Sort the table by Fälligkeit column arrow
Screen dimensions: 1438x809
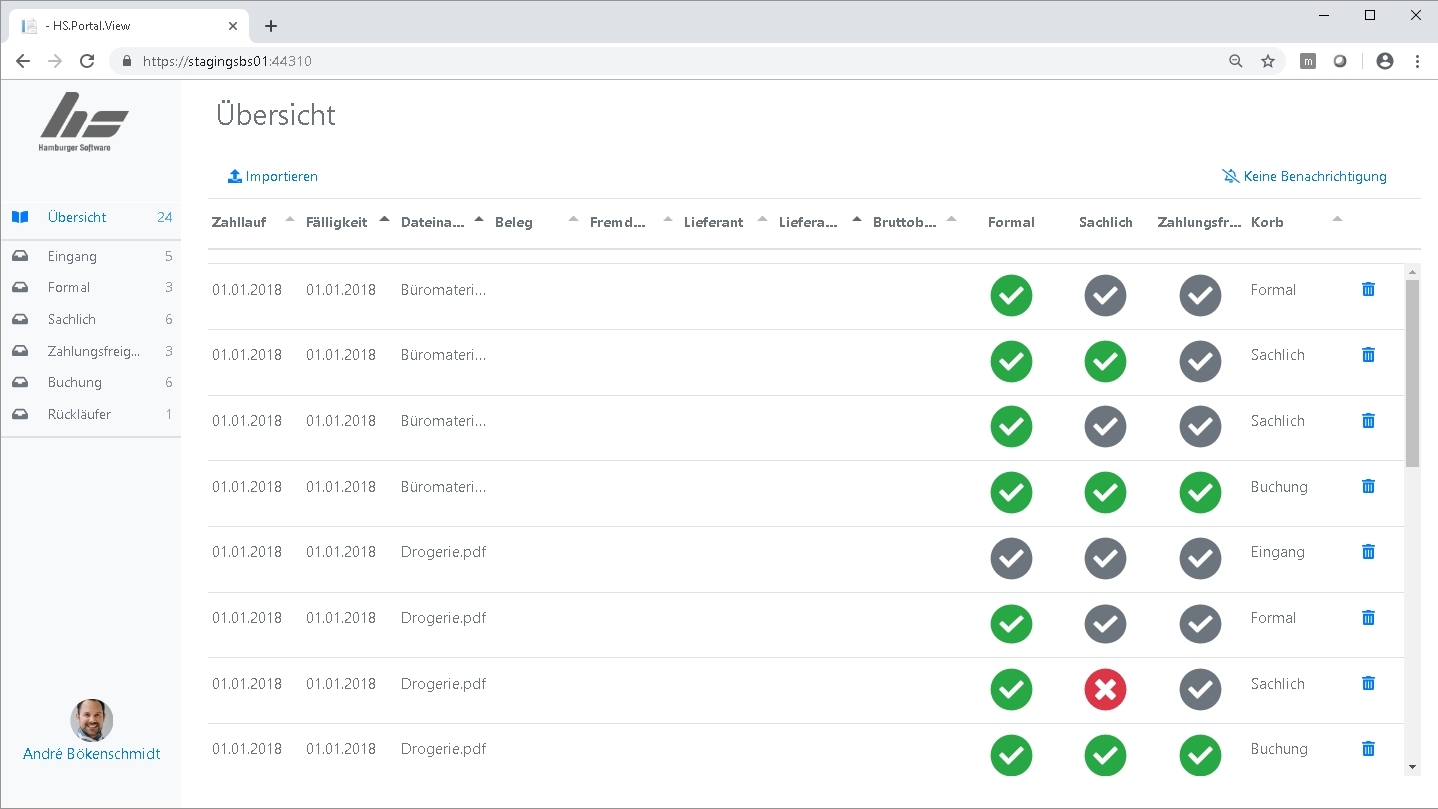point(384,219)
